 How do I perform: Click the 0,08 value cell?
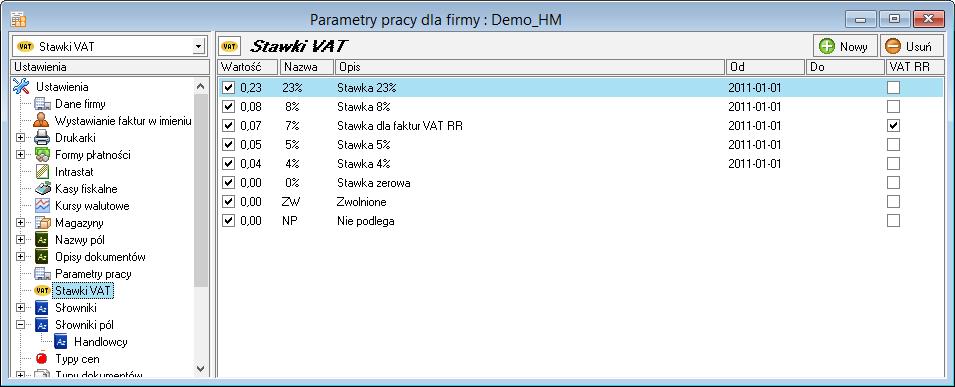[x=251, y=107]
